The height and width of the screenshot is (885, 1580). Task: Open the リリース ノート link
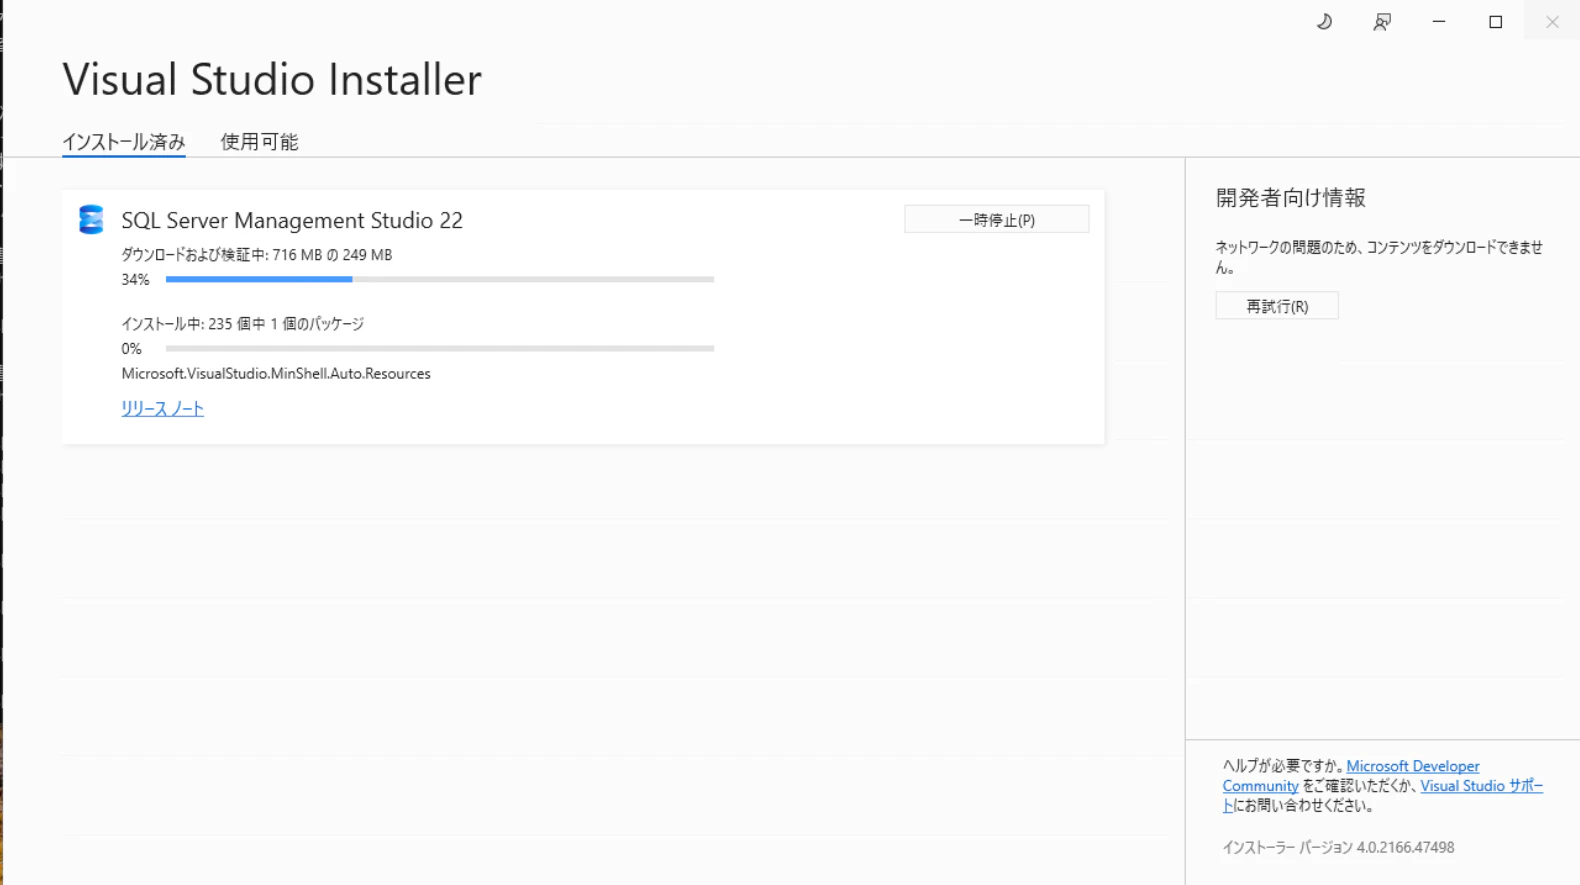[x=162, y=408]
